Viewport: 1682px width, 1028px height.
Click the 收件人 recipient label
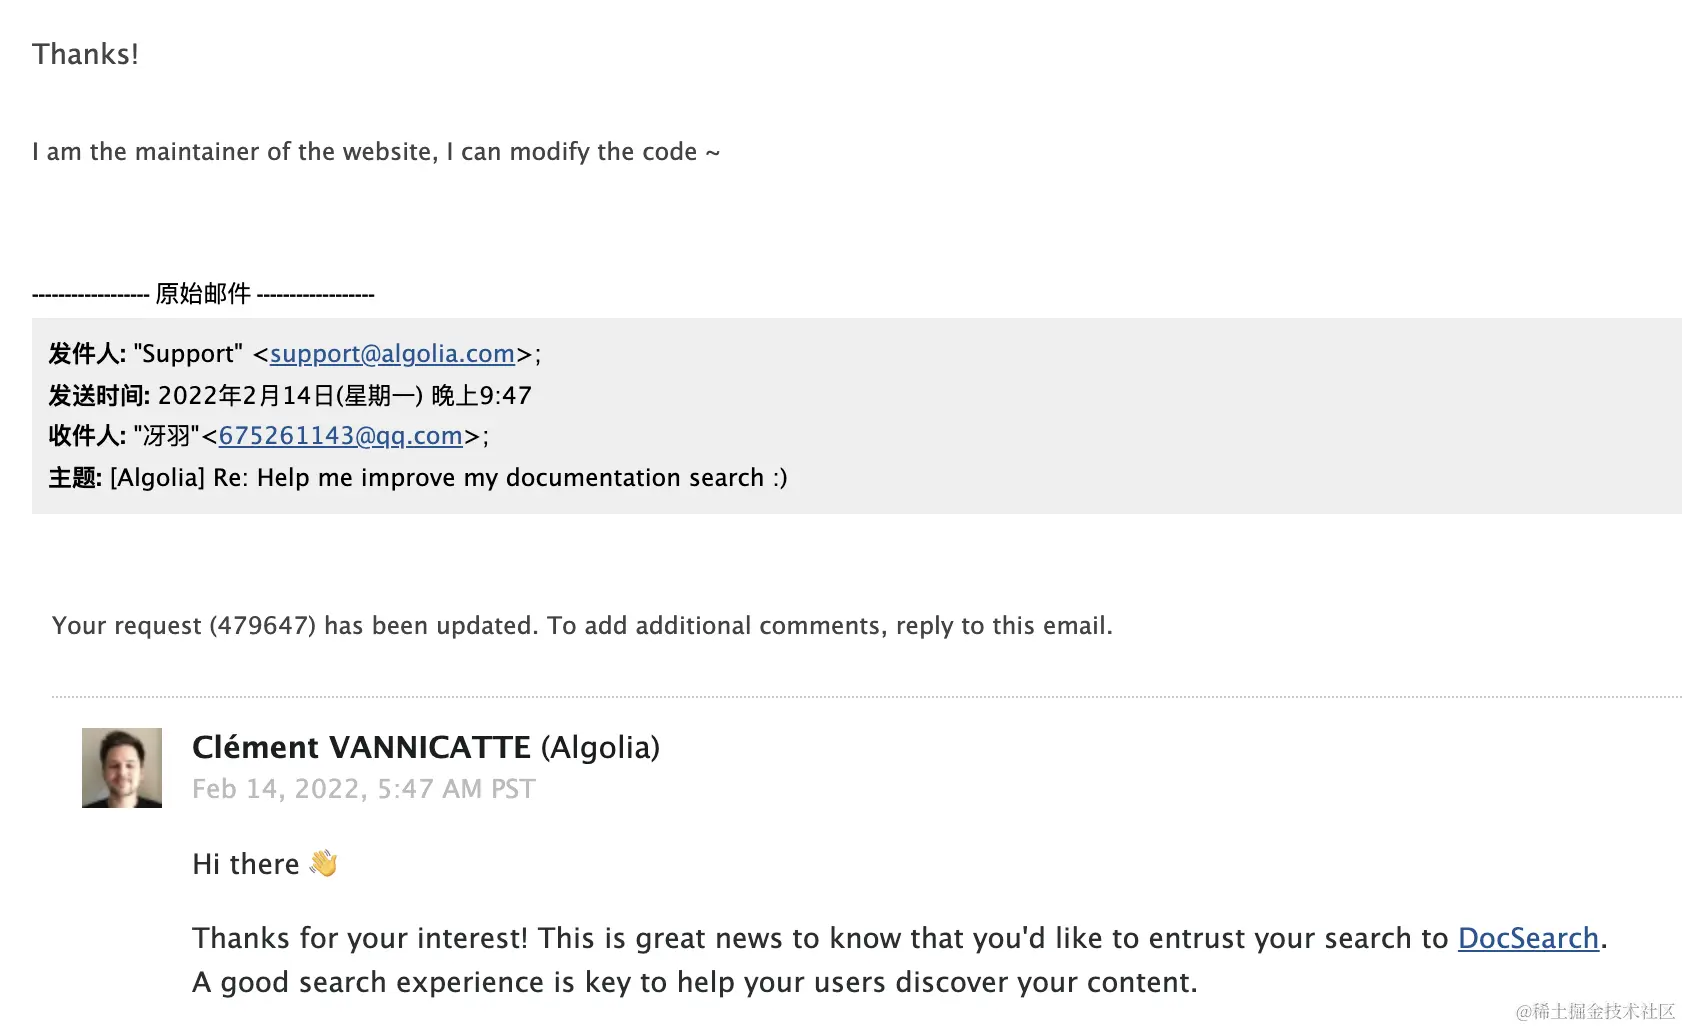87,436
